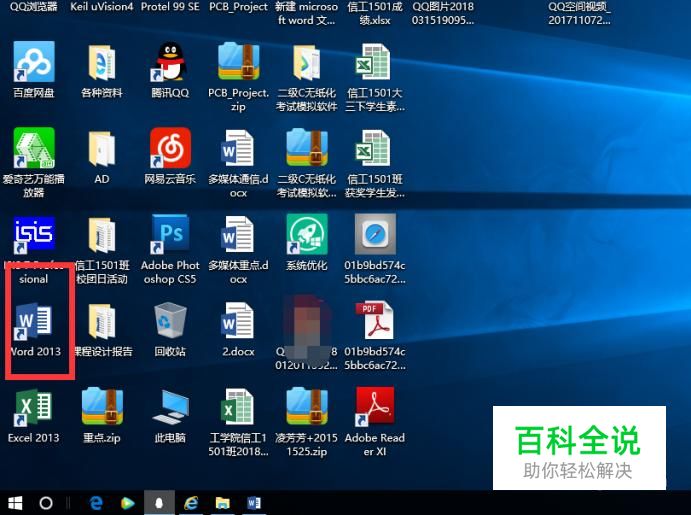Launch 网易云音乐 music app

170,149
